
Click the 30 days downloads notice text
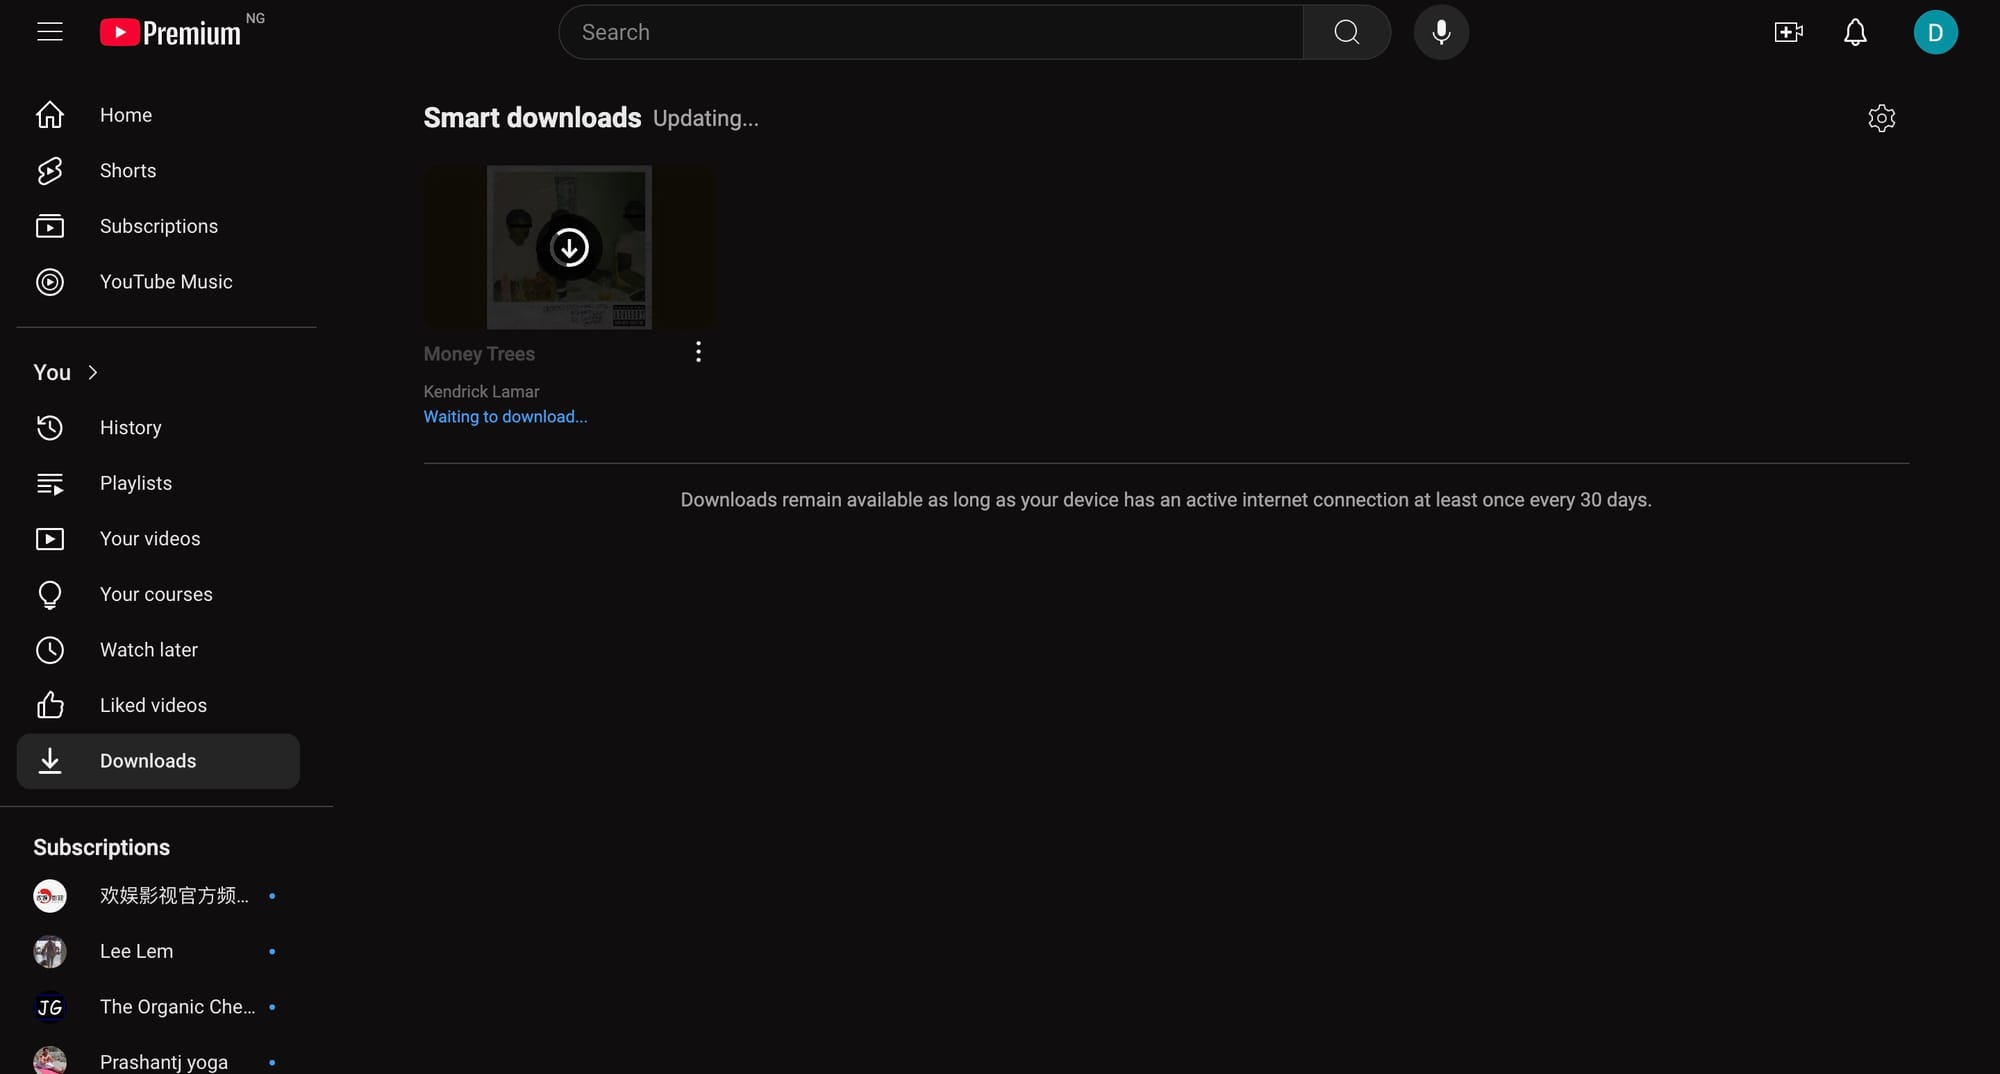coord(1166,500)
